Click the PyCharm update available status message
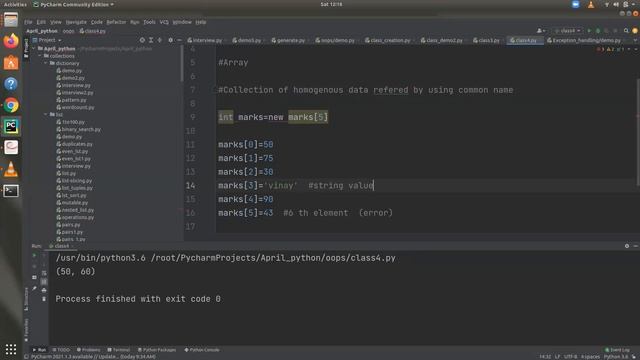 (x=93, y=357)
